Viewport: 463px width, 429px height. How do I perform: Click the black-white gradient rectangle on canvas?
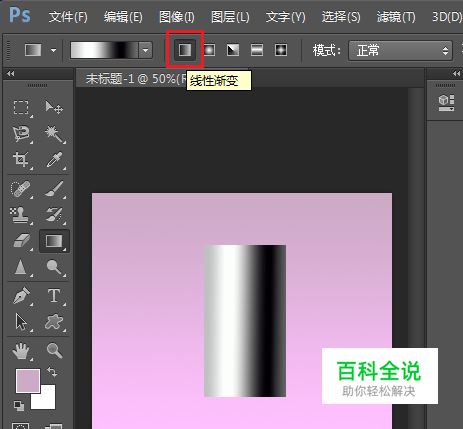click(245, 321)
